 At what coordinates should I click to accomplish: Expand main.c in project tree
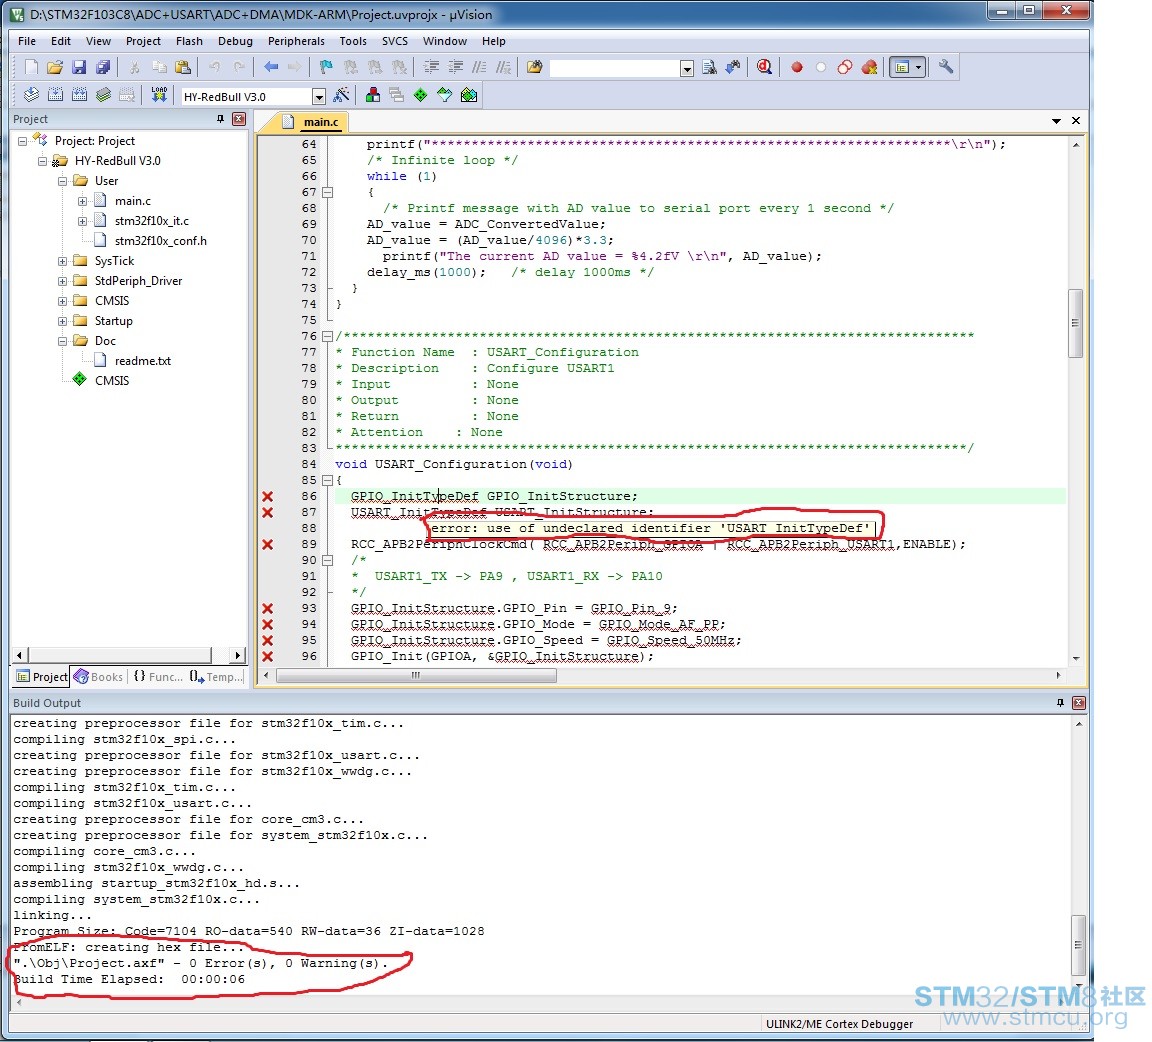tap(82, 201)
